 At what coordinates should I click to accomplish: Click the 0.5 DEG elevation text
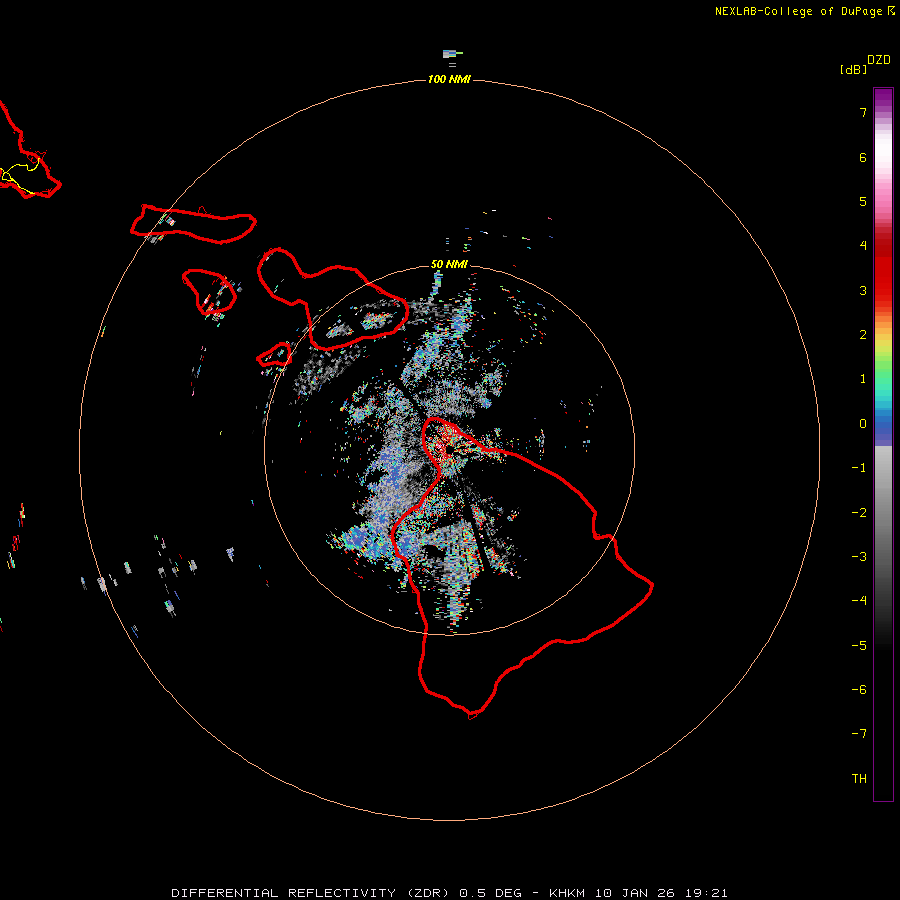coord(491,893)
